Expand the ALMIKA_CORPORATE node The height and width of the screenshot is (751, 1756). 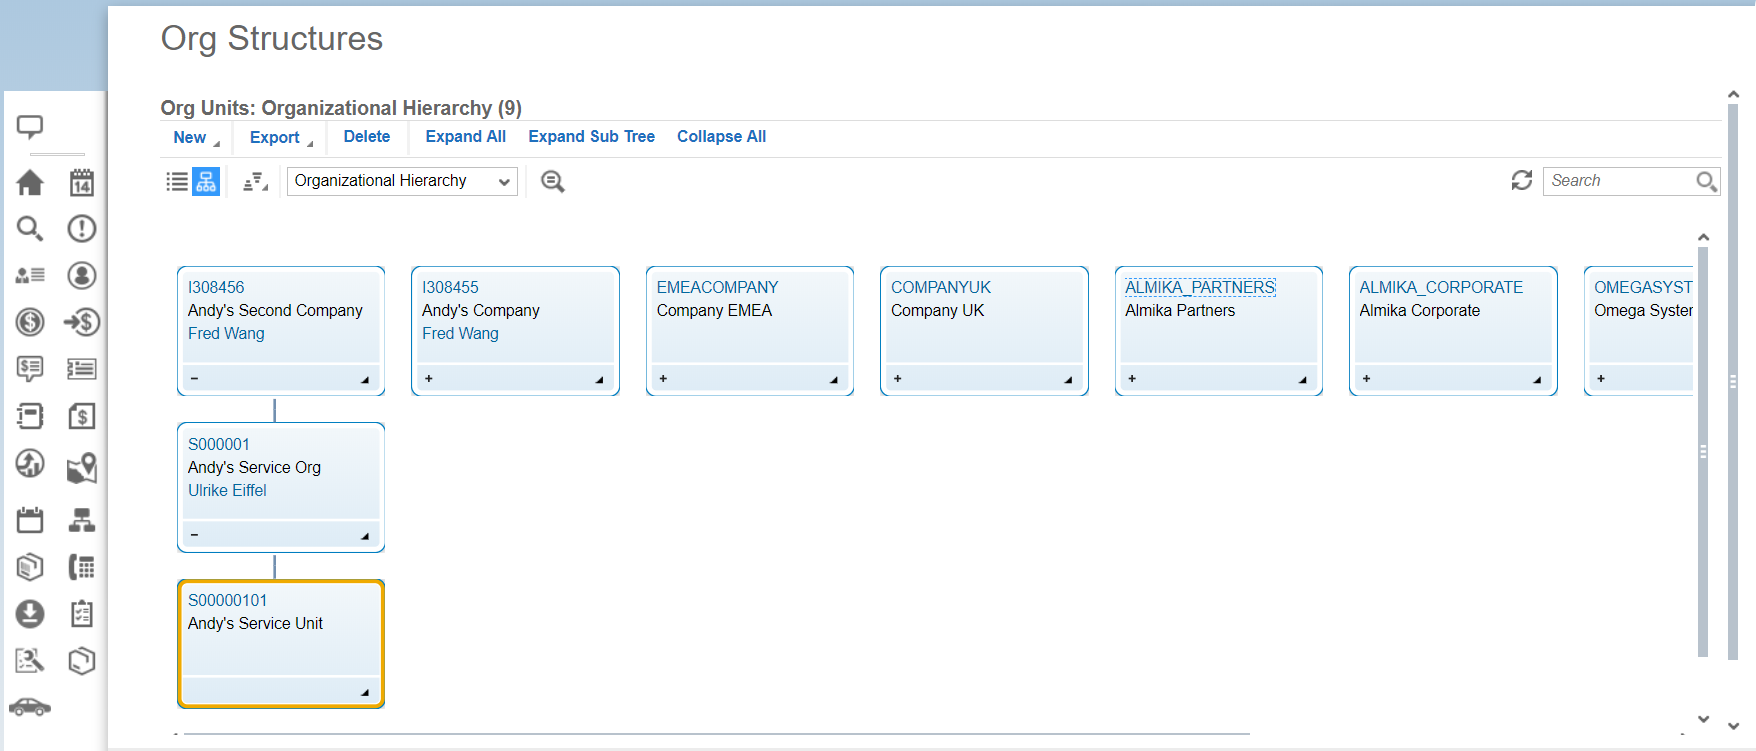click(1367, 379)
